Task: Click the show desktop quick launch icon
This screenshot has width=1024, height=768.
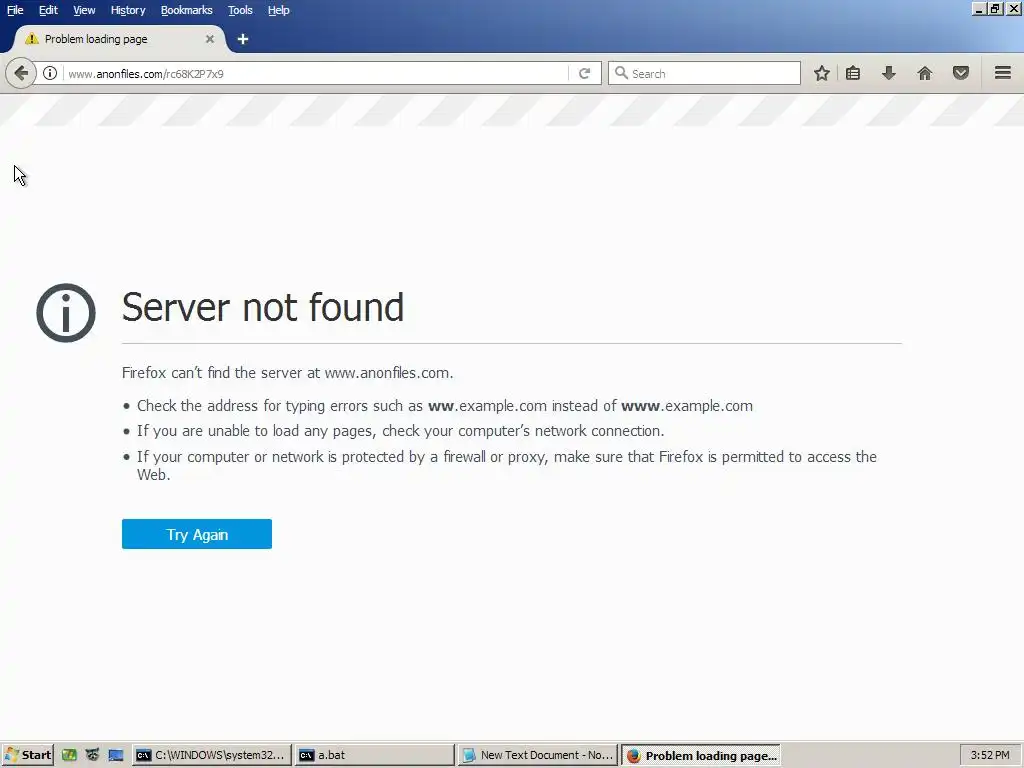Action: 116,755
